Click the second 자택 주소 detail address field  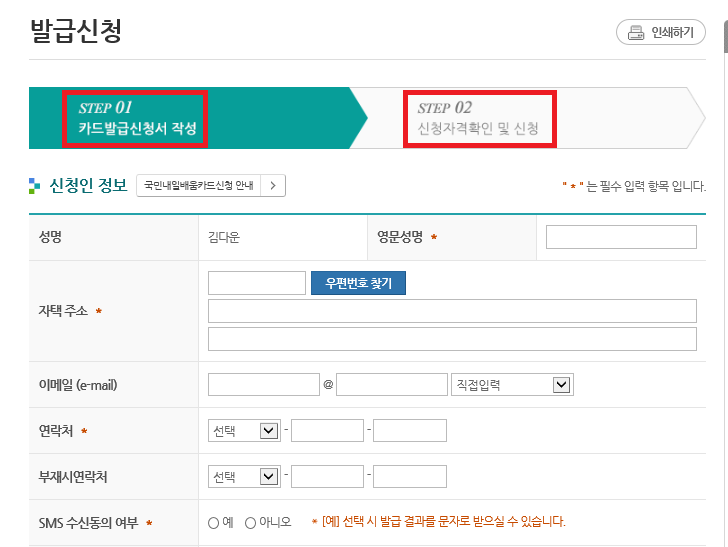[452, 339]
